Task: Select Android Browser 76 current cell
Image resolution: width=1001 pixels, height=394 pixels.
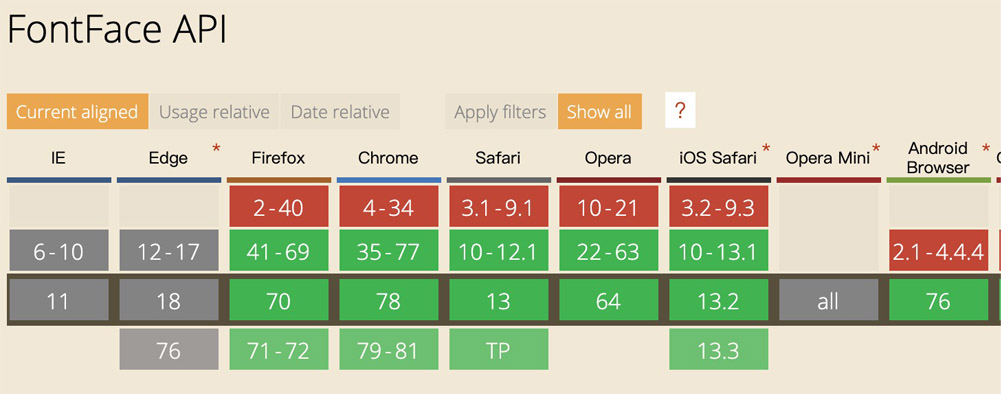Action: coord(938,300)
